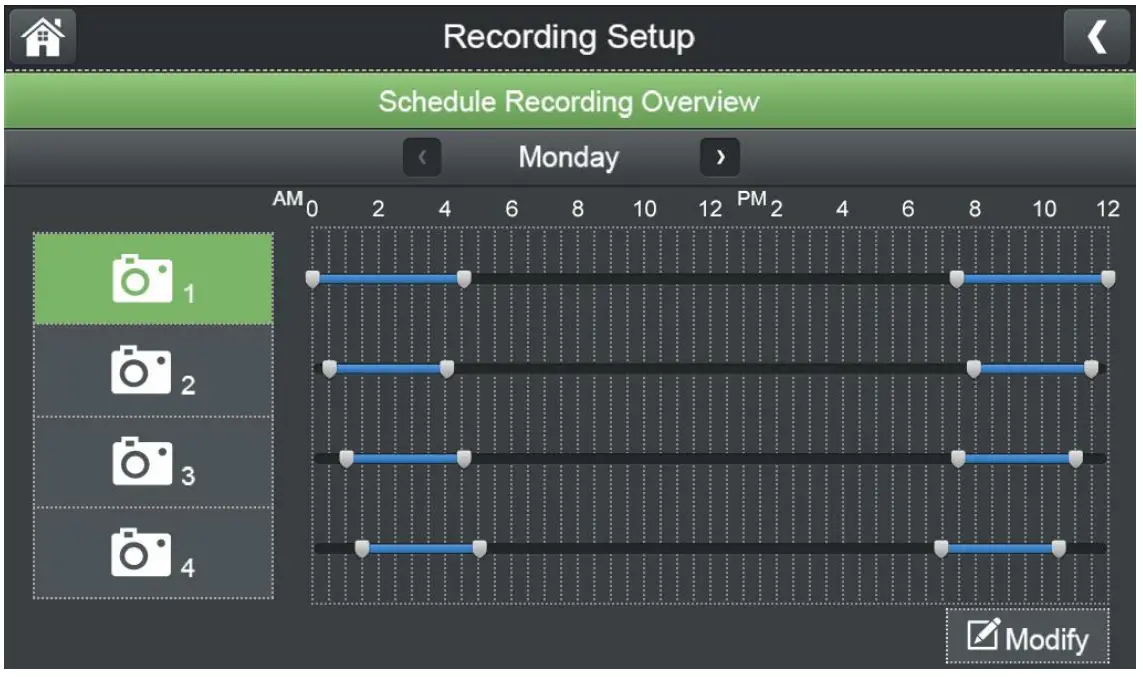
Task: Click the Monday day label
Action: 569,158
